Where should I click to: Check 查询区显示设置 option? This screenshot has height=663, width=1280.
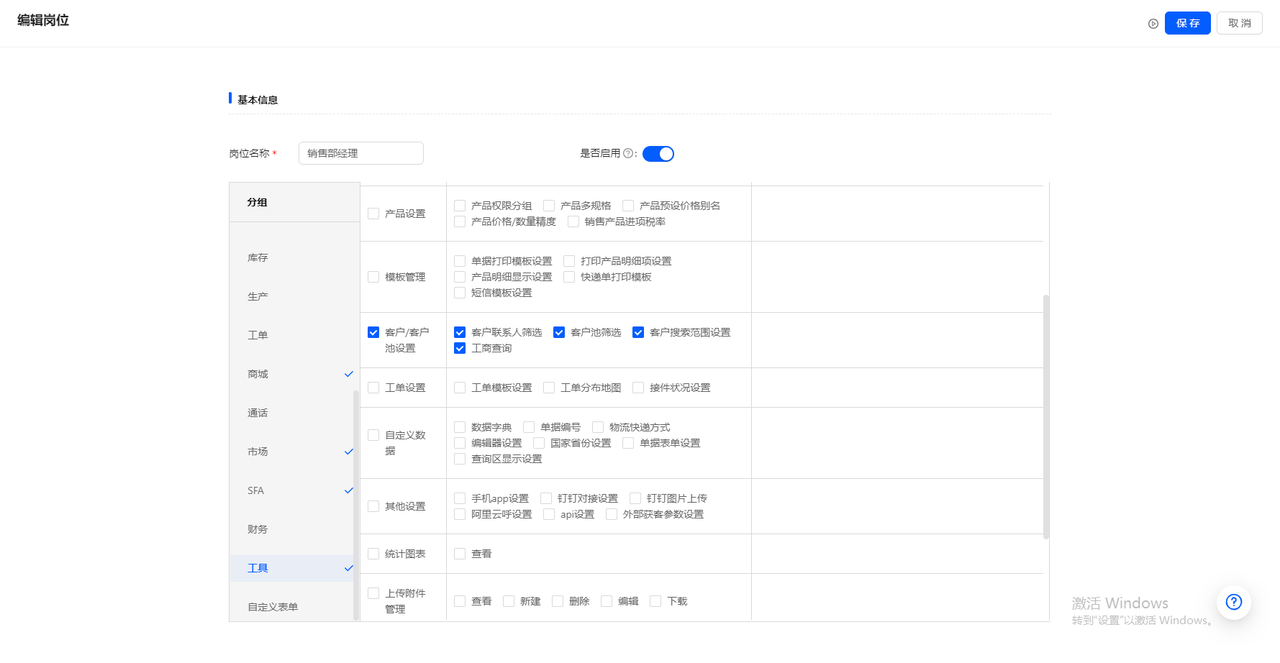click(460, 459)
